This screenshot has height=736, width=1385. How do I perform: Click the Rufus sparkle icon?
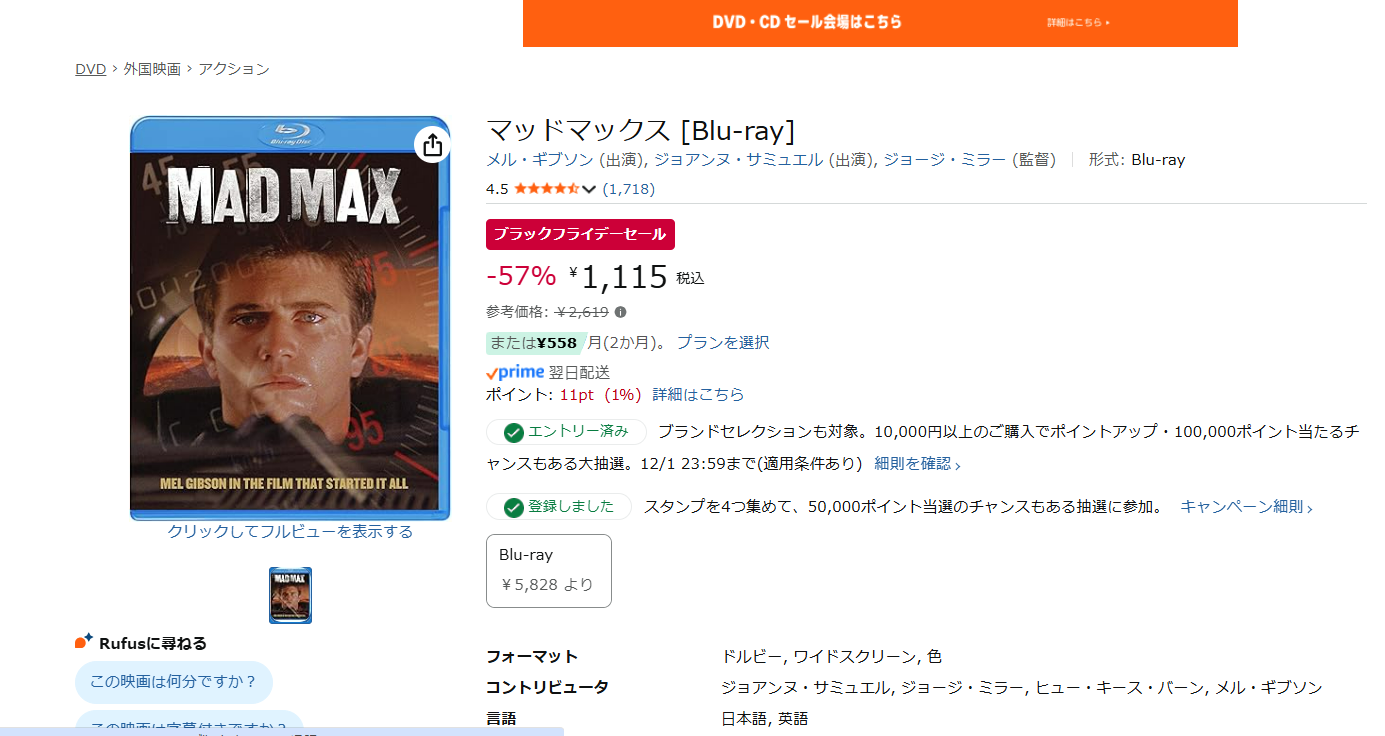(x=84, y=641)
